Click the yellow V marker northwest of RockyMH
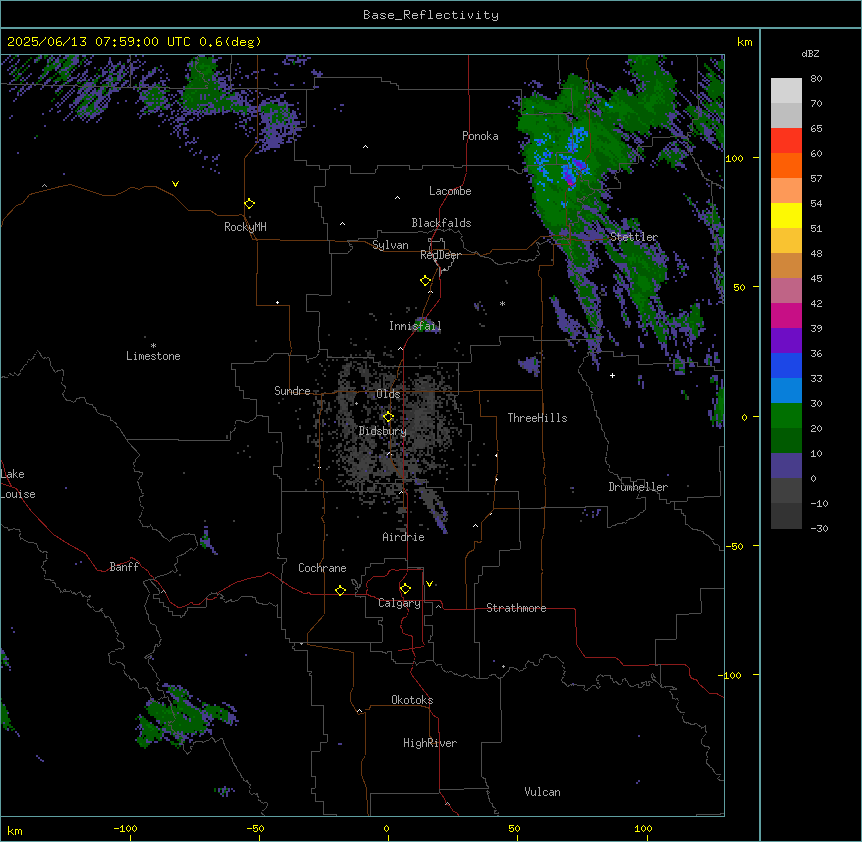The image size is (862, 842). pyautogui.click(x=175, y=184)
